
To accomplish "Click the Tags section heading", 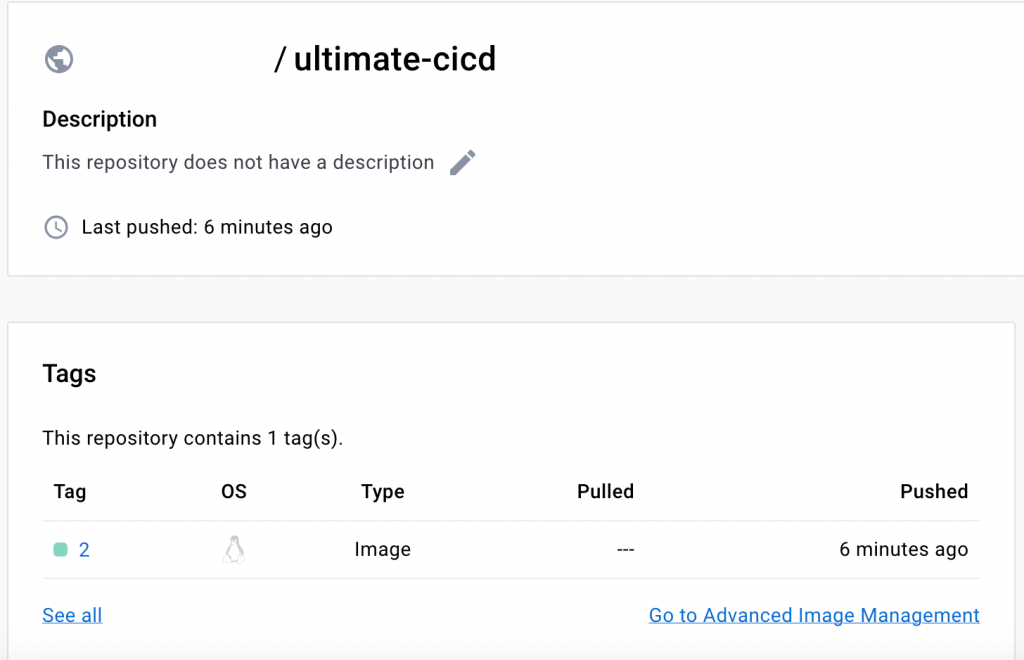I will (x=70, y=374).
